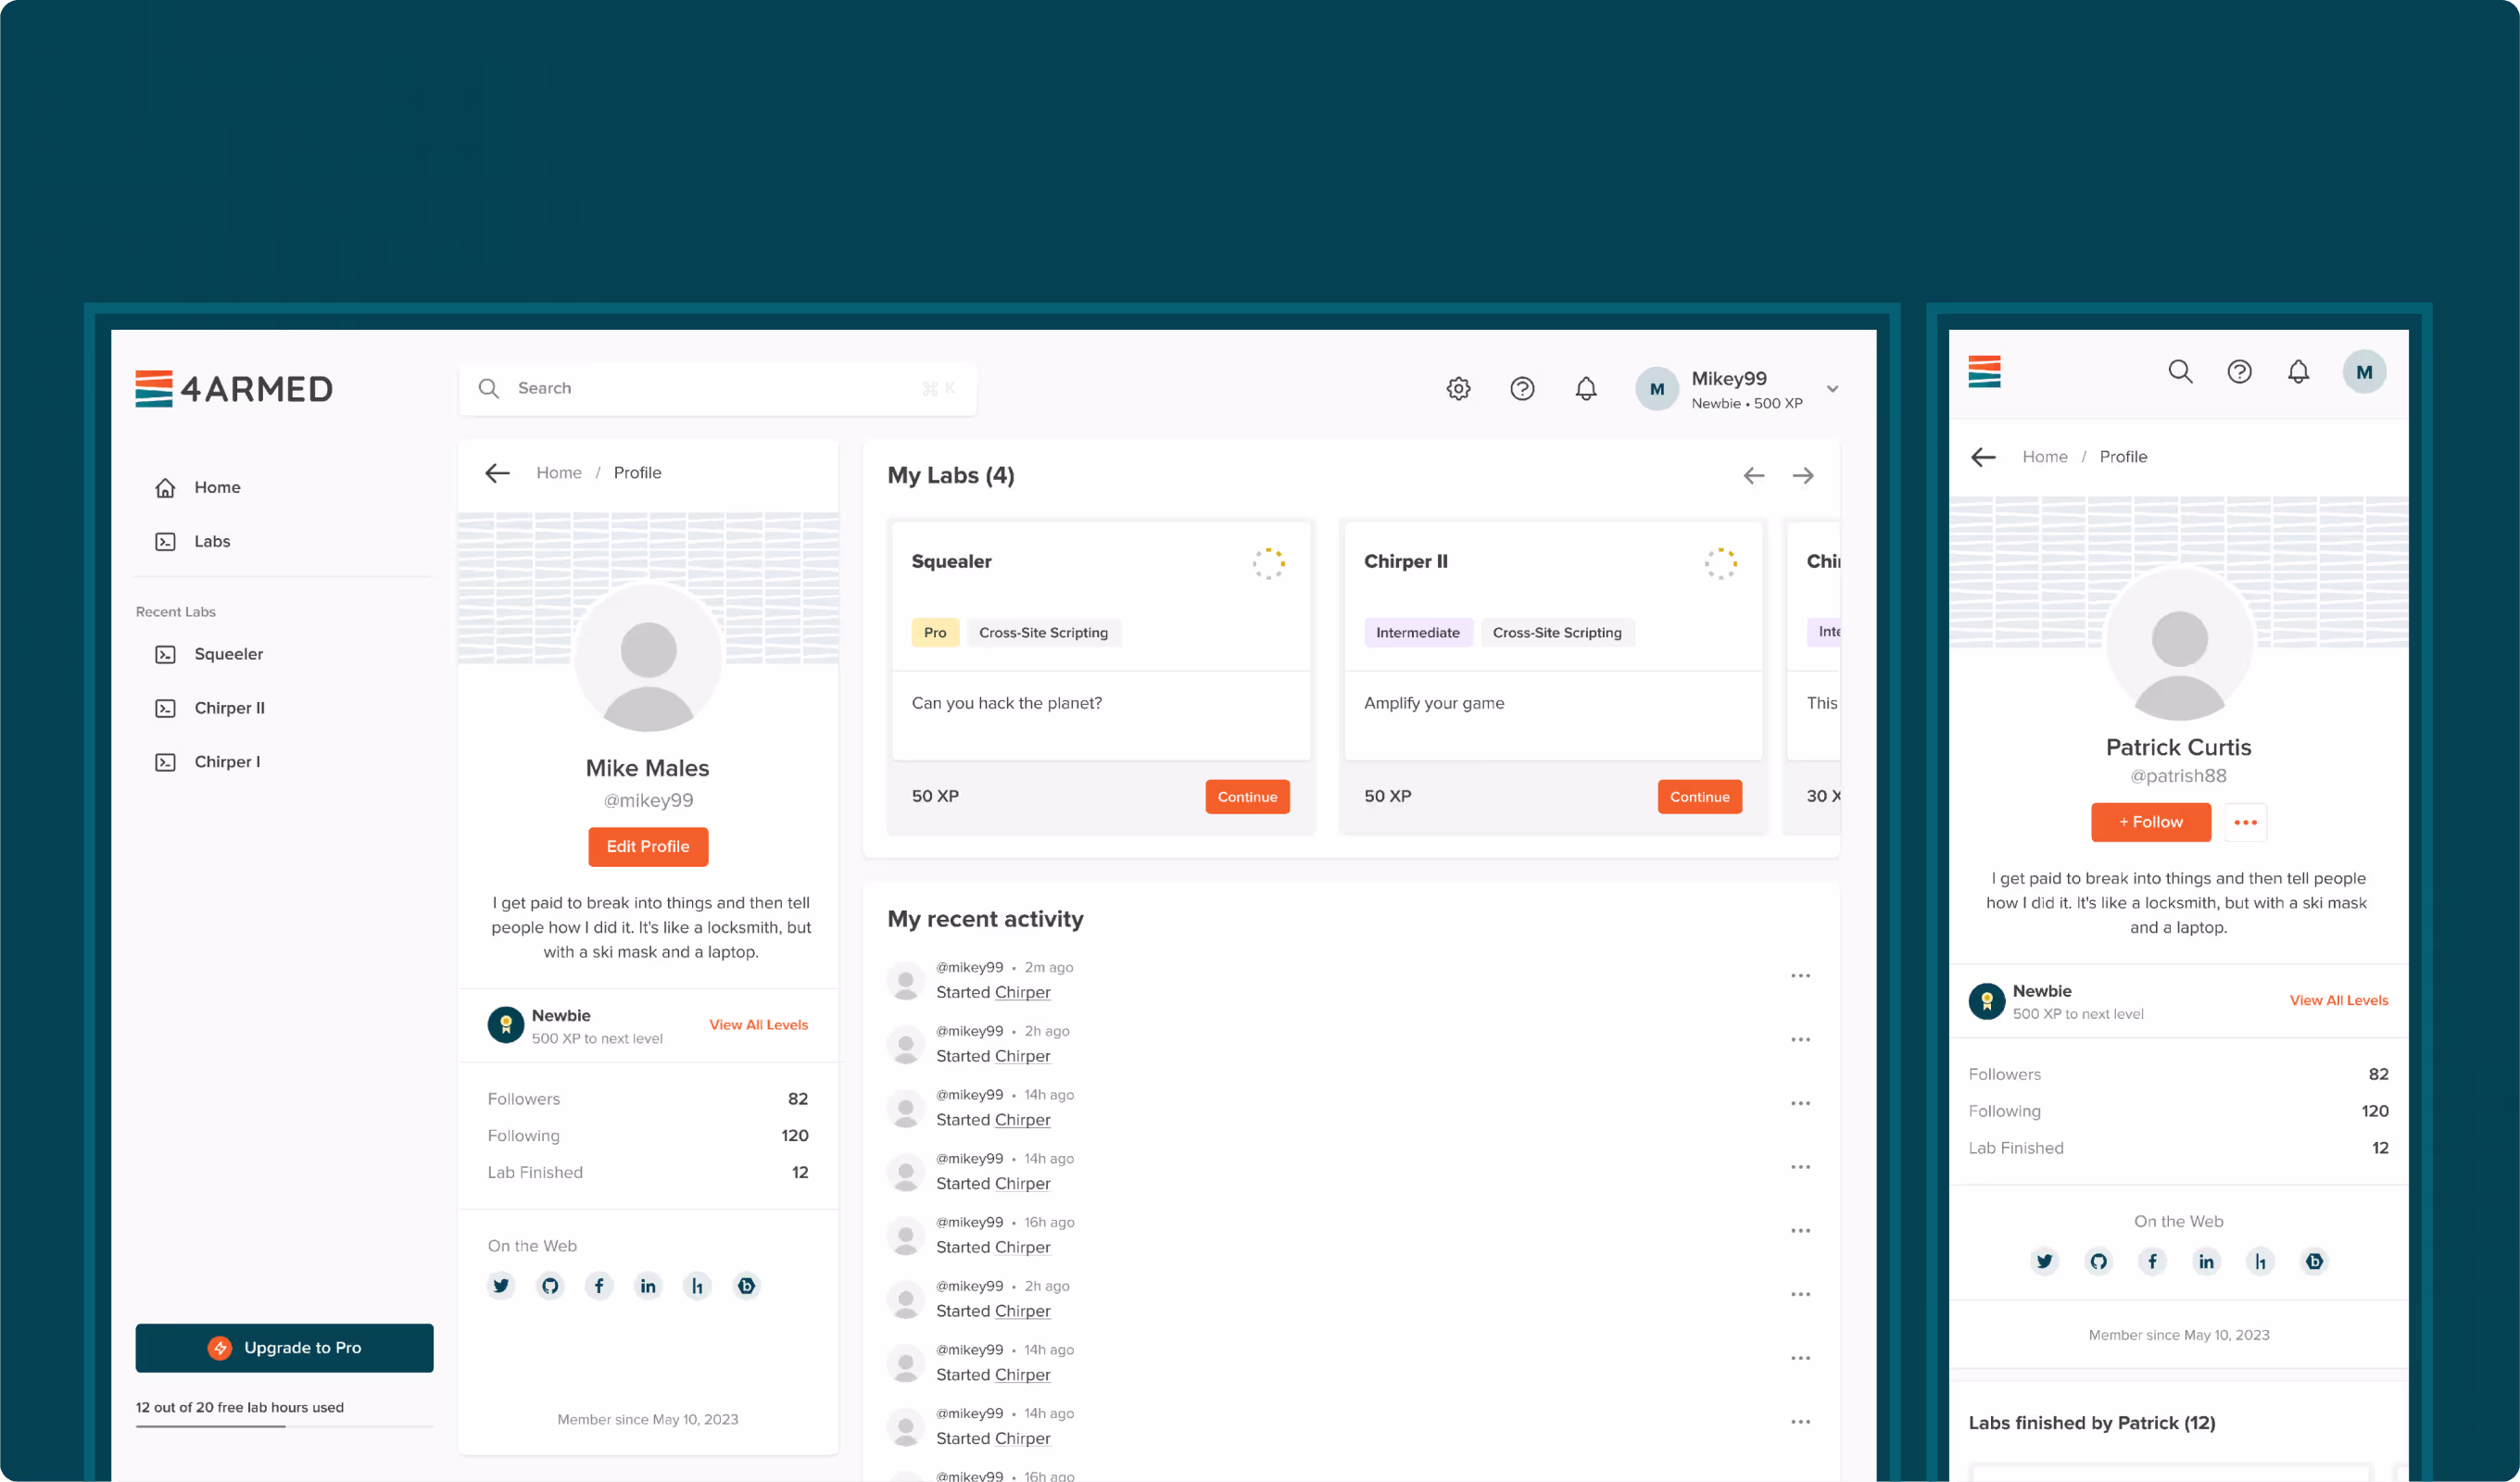The image size is (2520, 1482).
Task: Click help icon in mobile header
Action: (2239, 372)
